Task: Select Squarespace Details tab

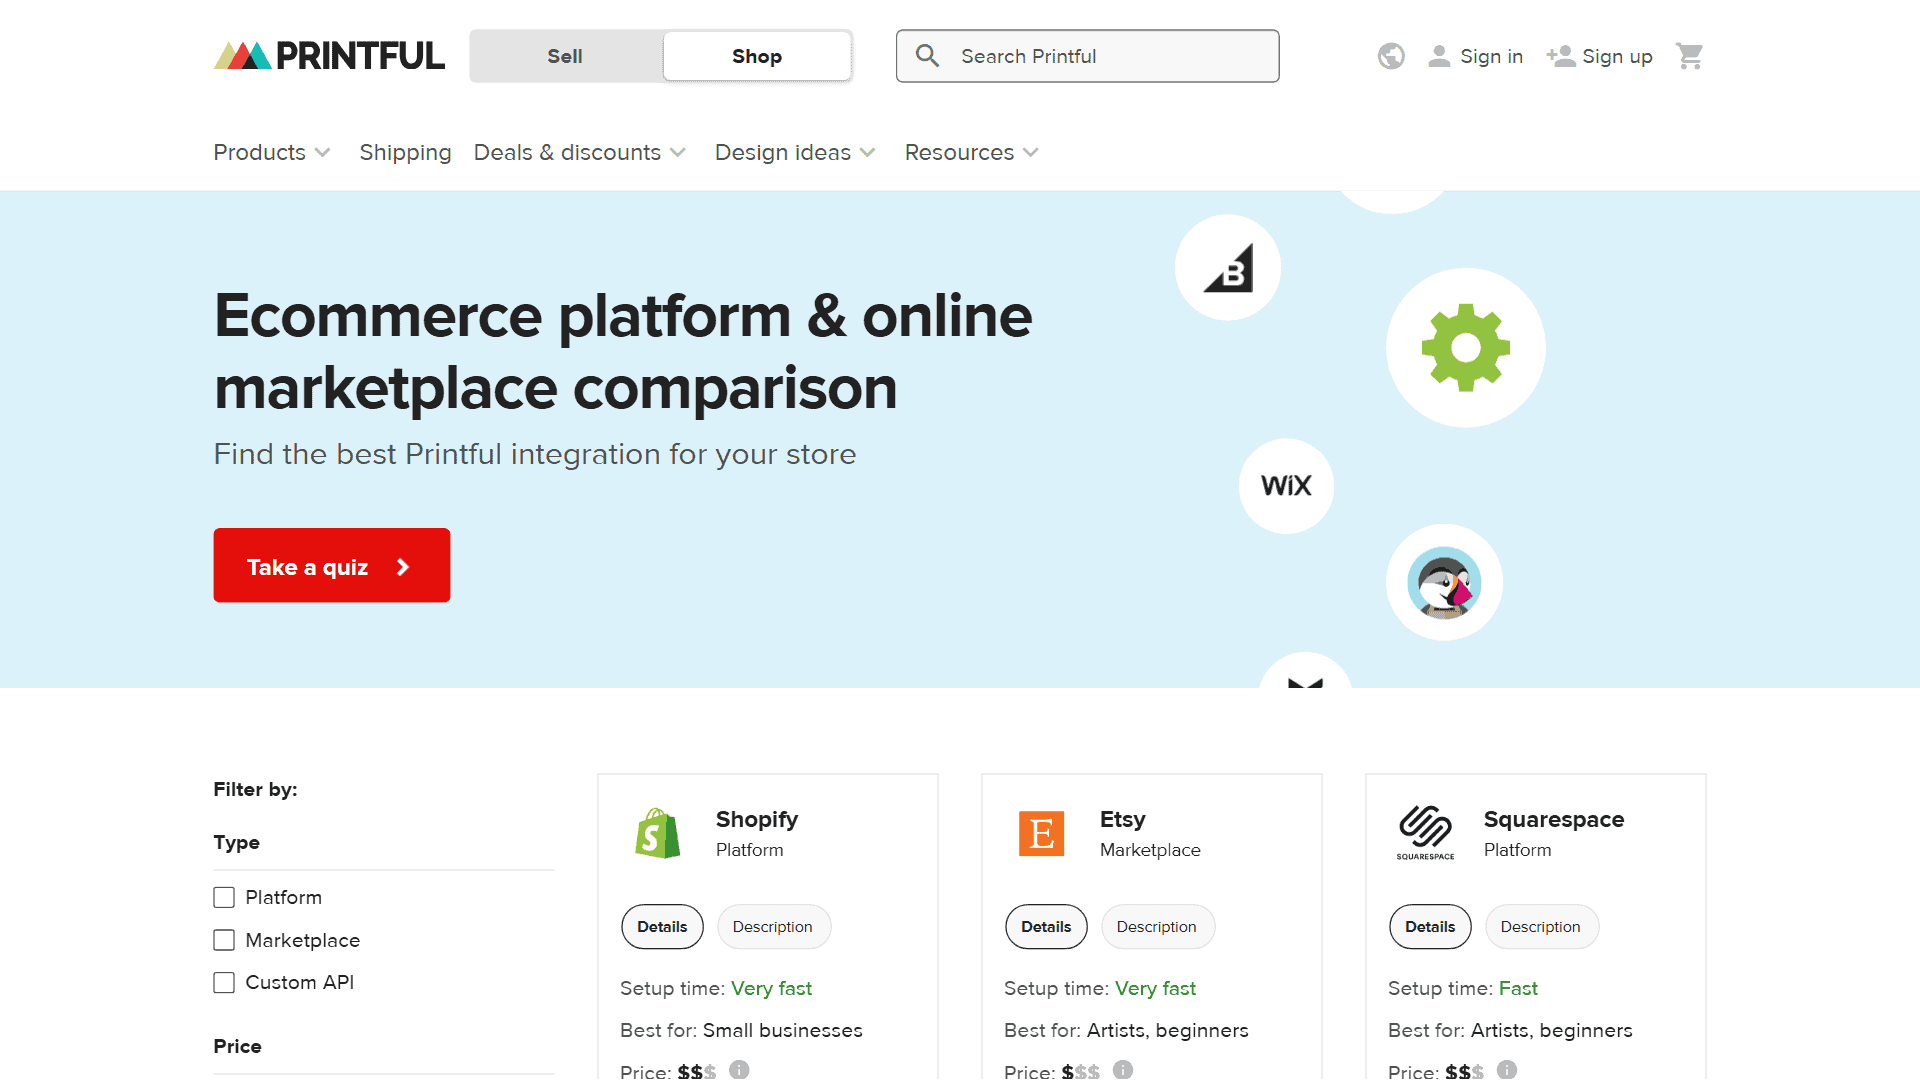Action: pos(1430,927)
